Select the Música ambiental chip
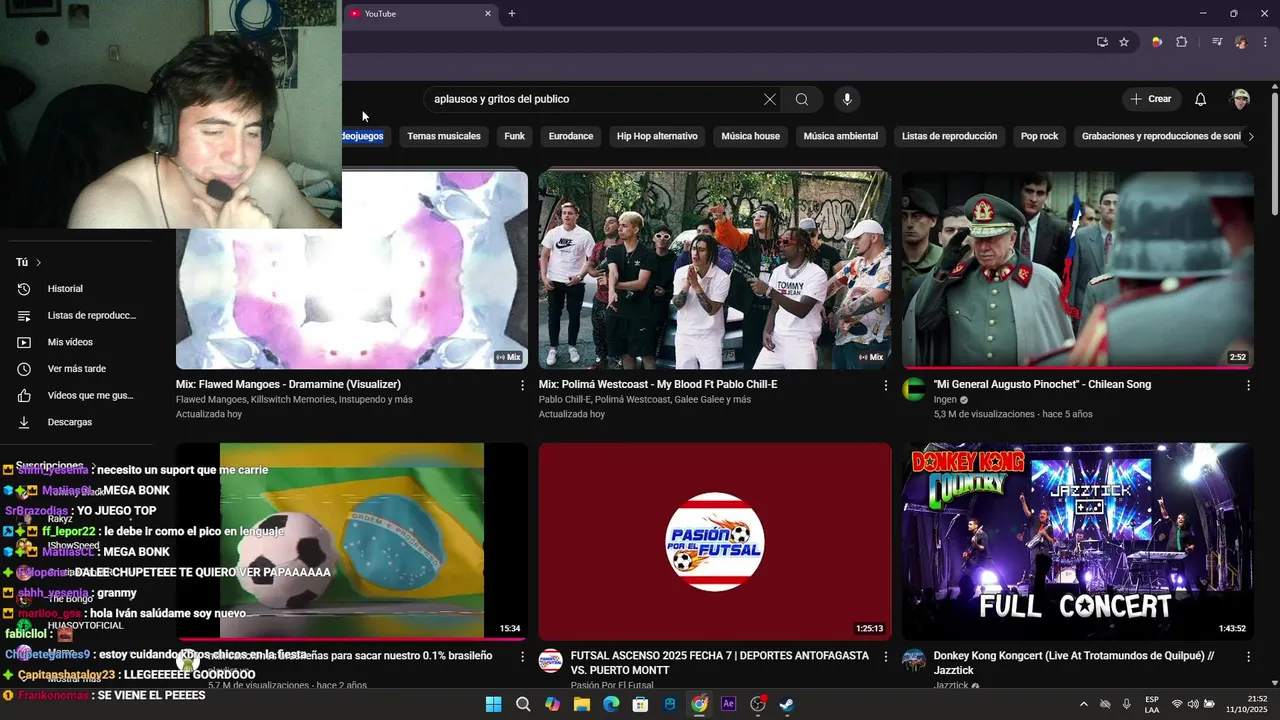The width and height of the screenshot is (1280, 720). 841,136
